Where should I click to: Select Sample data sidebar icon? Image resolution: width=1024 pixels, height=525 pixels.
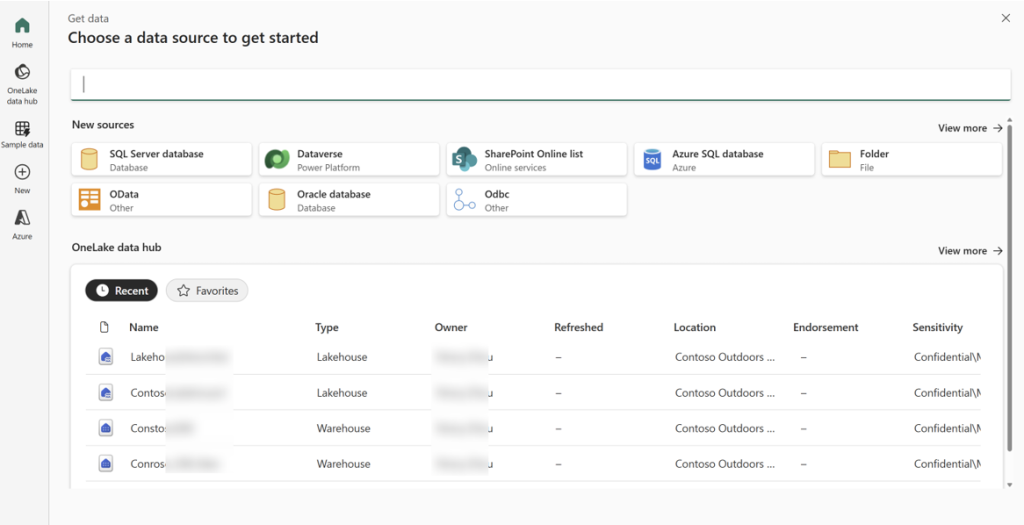[22, 135]
